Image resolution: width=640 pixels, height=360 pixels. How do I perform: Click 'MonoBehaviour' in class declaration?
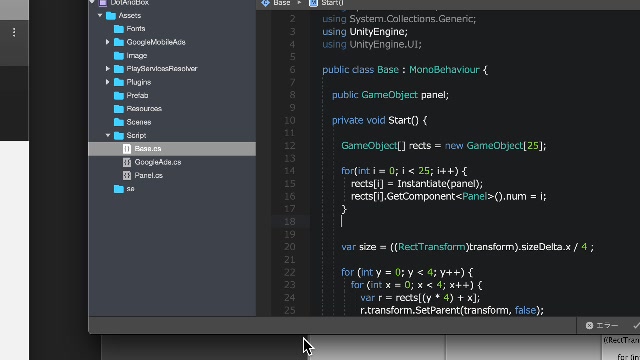coord(444,70)
